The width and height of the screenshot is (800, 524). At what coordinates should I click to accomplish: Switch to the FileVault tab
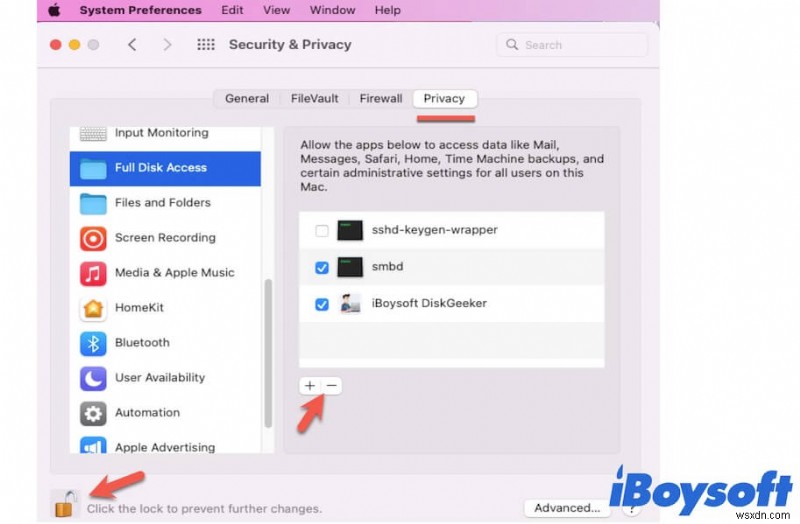[314, 98]
